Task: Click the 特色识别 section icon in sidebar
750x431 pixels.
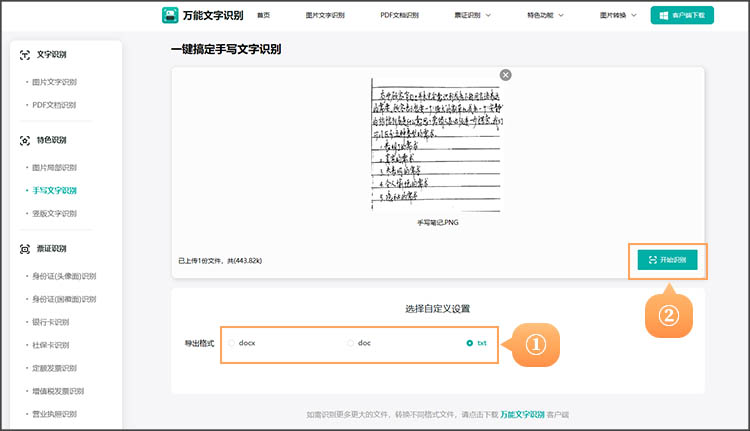Action: [x=25, y=140]
